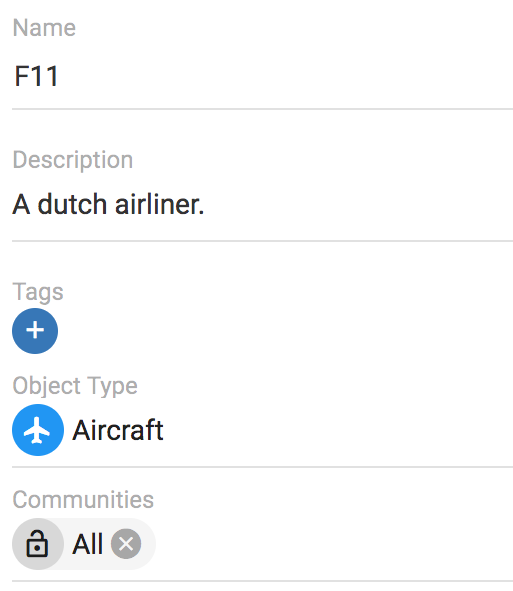Screen dimensions: 513x591
Task: Open the Aircraft object type selector
Action: click(x=262, y=430)
